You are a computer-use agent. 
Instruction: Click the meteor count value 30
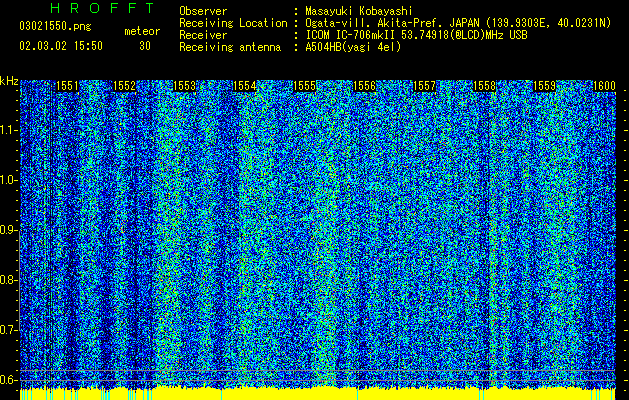[145, 46]
